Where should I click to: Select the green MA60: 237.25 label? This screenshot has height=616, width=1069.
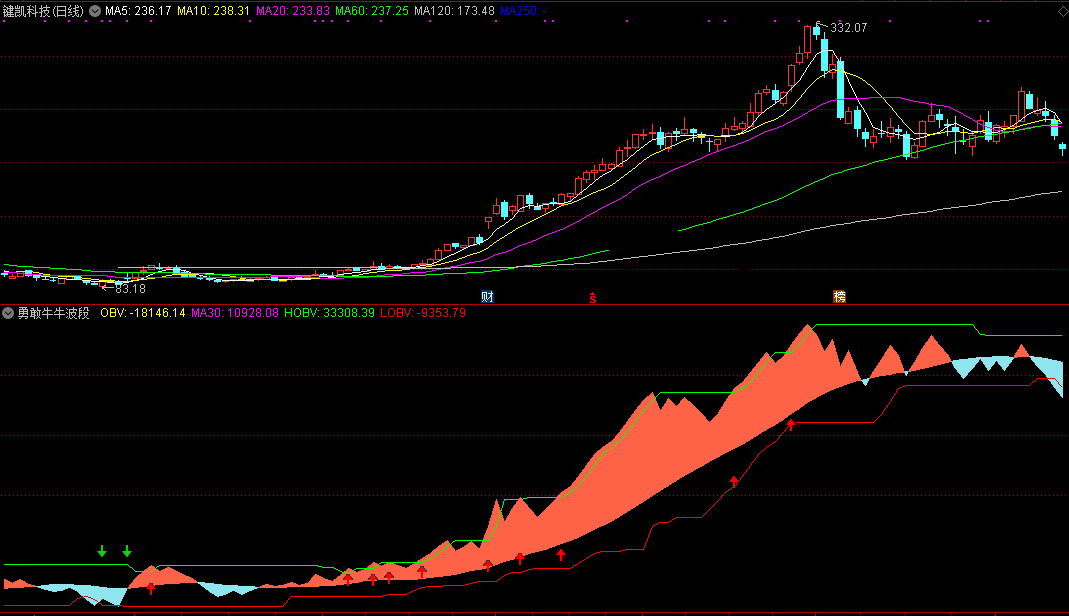click(x=372, y=11)
